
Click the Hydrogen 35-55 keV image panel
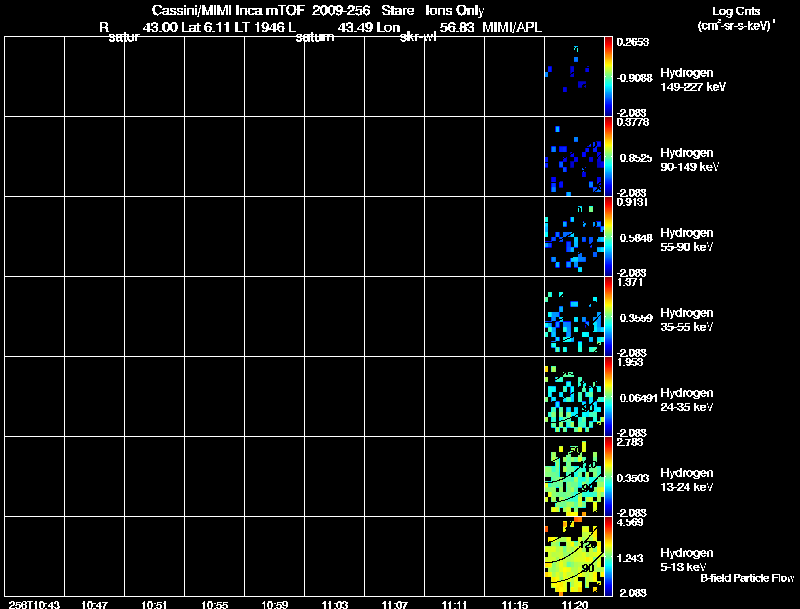coord(574,317)
